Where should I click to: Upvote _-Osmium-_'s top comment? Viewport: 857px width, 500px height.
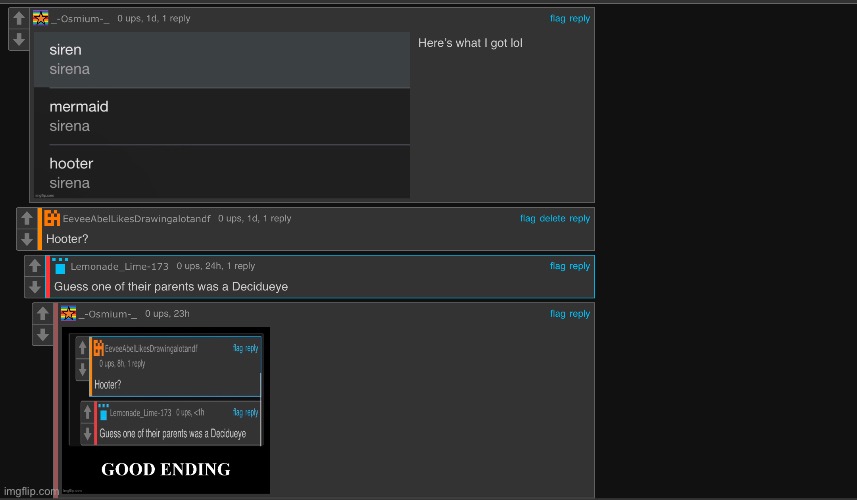coord(18,19)
